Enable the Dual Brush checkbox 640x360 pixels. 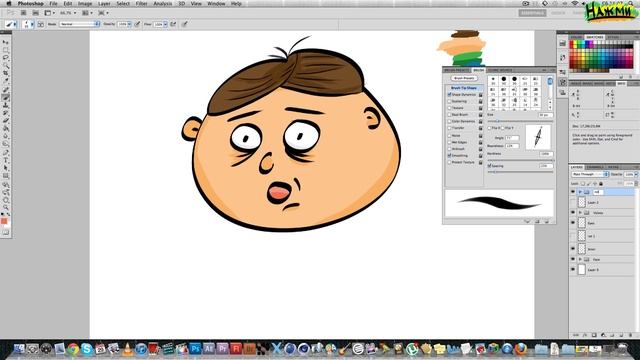pos(449,115)
